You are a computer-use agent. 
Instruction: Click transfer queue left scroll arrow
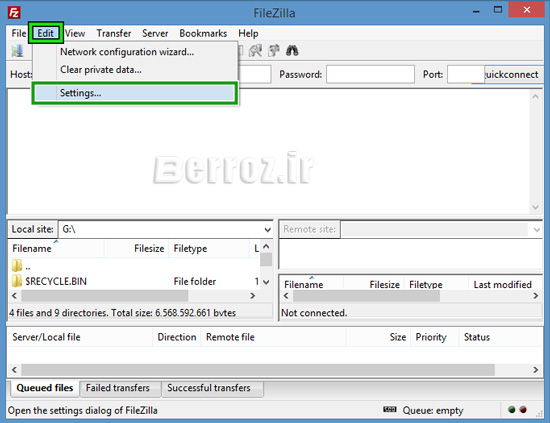(x=14, y=370)
